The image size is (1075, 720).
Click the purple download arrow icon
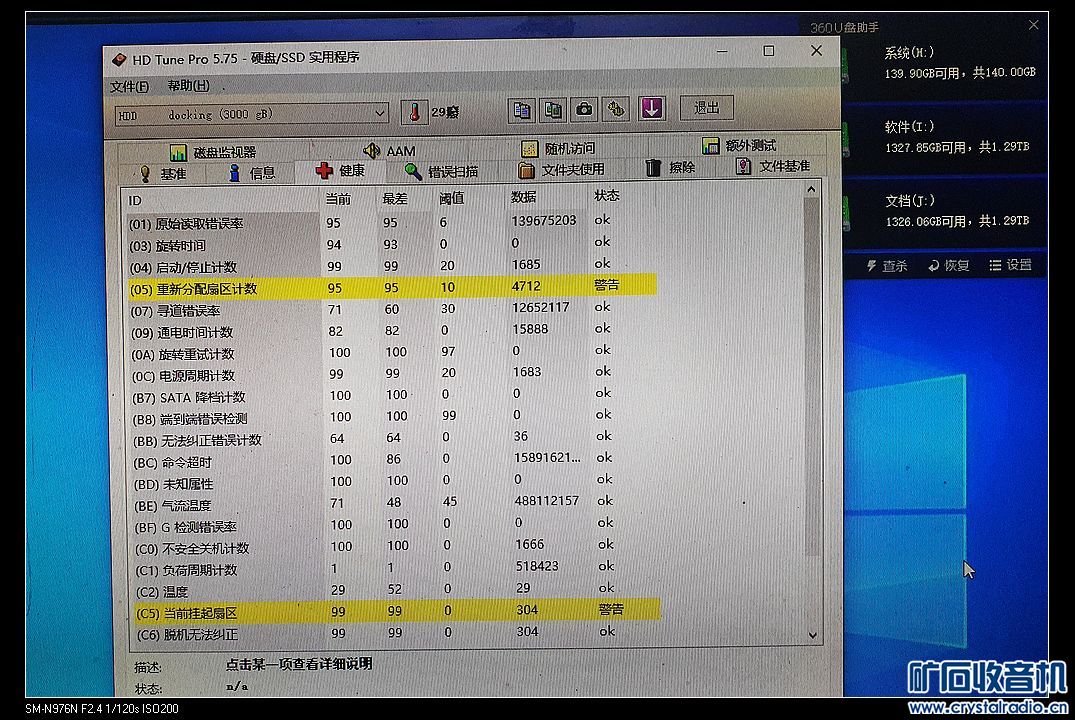click(651, 108)
